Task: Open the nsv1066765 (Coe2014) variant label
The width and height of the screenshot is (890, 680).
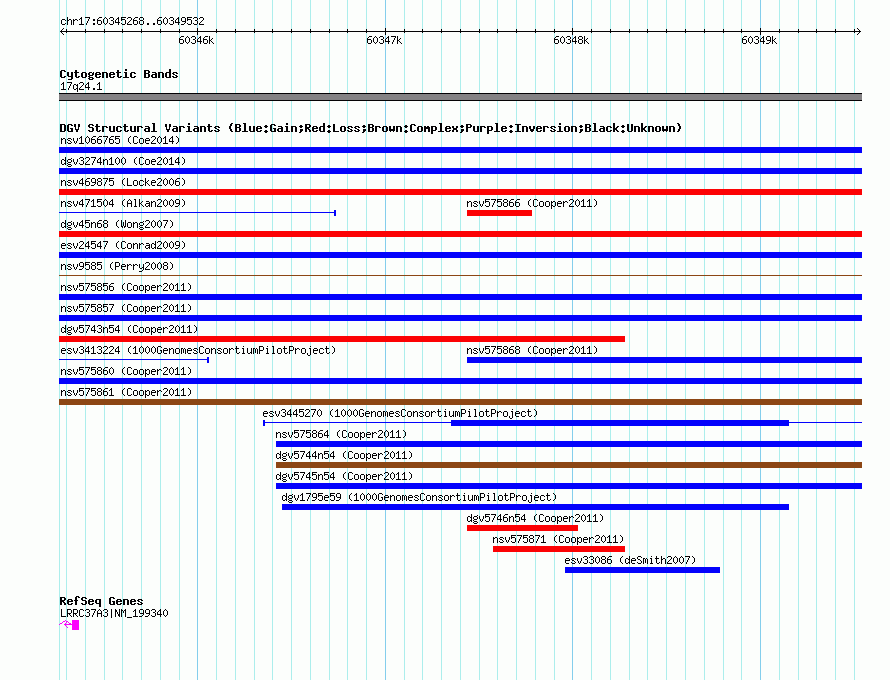Action: [x=120, y=140]
